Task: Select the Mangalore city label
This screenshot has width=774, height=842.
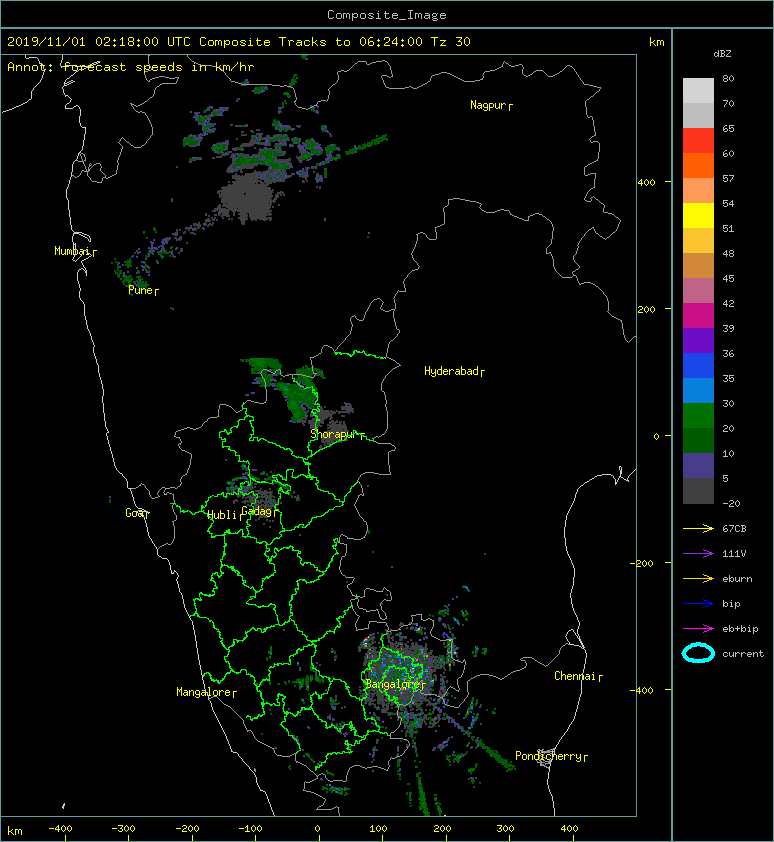Action: coord(204,692)
